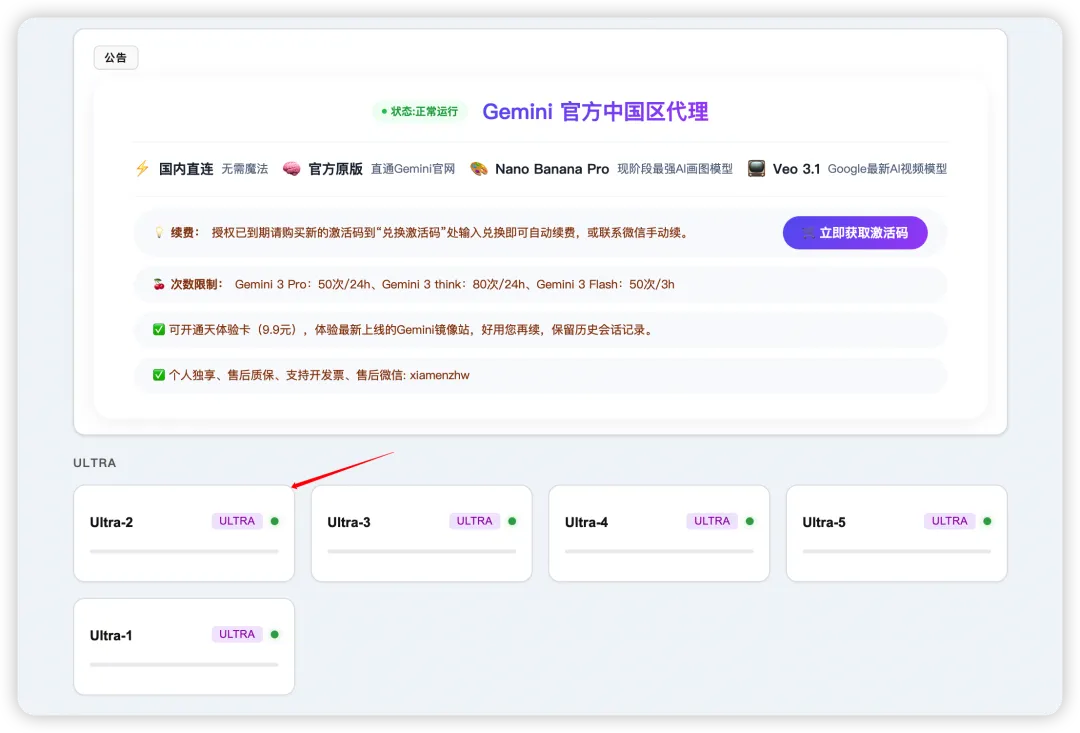Viewport: 1080px width, 733px height.
Task: Click the usage progress bar on Ultra-3
Action: (422, 552)
